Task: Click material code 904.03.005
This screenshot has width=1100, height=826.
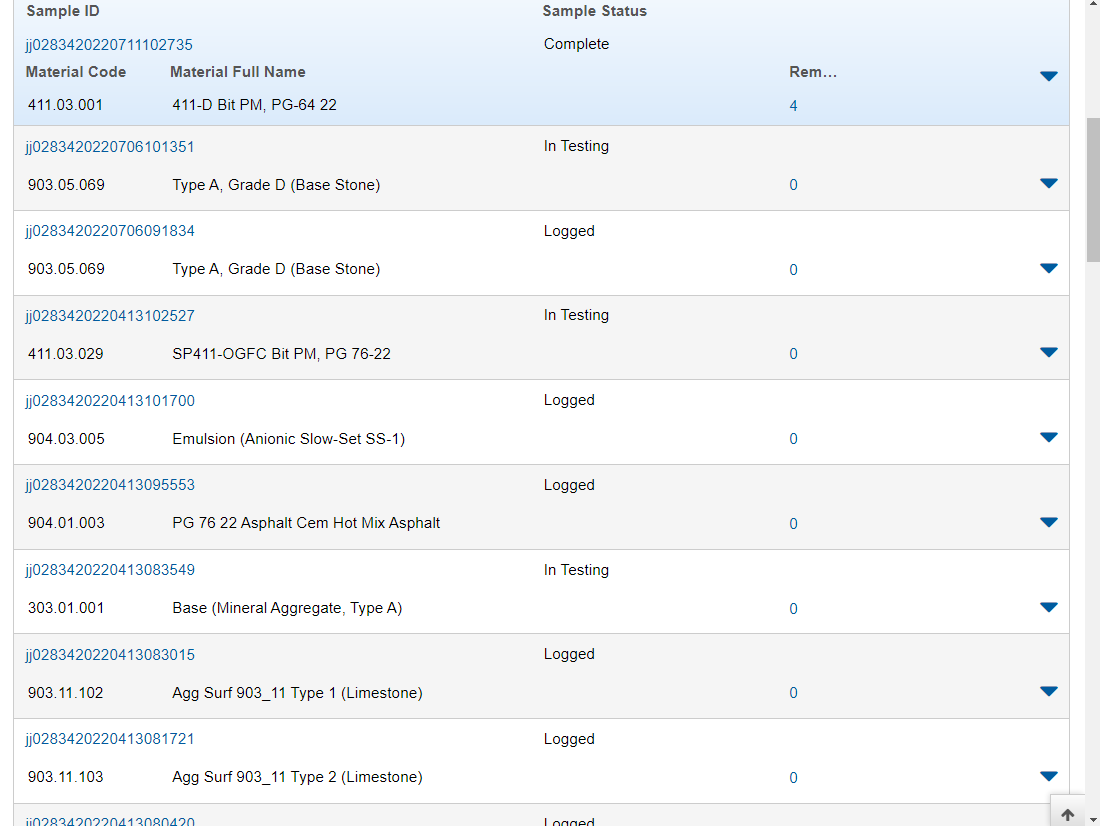Action: tap(66, 439)
